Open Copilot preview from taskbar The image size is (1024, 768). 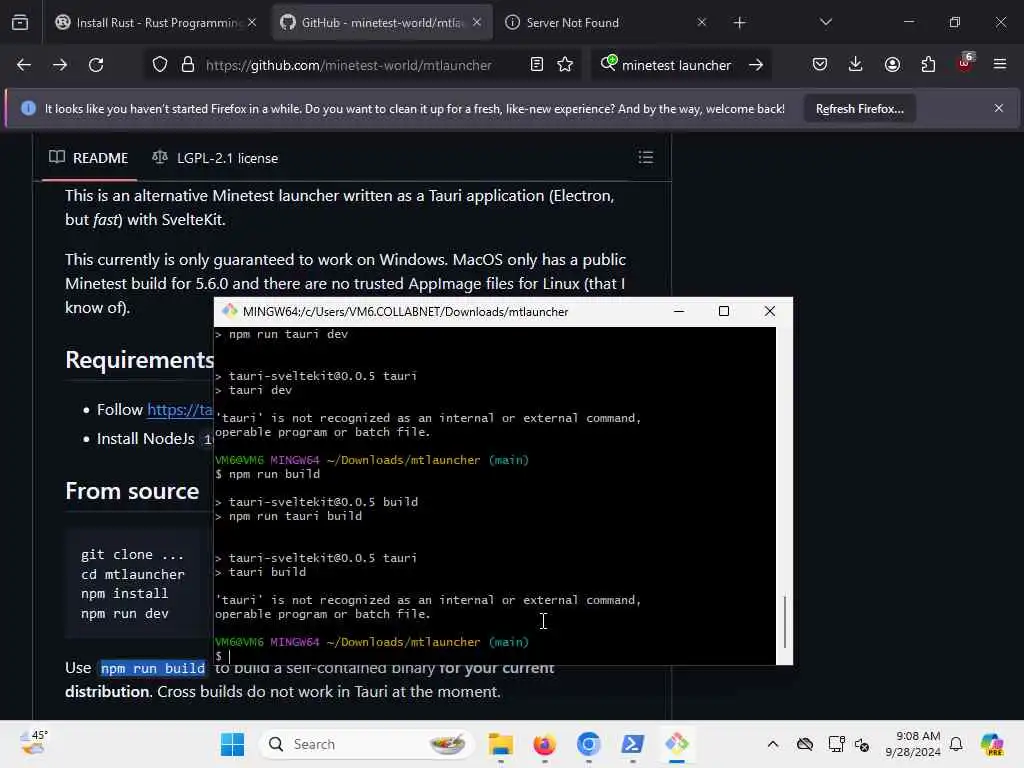pyautogui.click(x=992, y=744)
